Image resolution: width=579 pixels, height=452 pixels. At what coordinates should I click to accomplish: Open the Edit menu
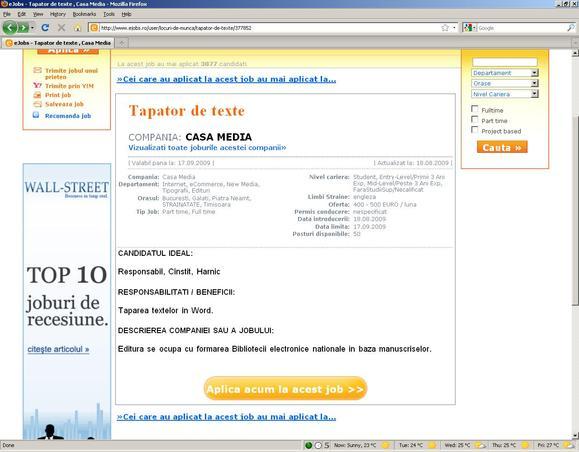[22, 14]
